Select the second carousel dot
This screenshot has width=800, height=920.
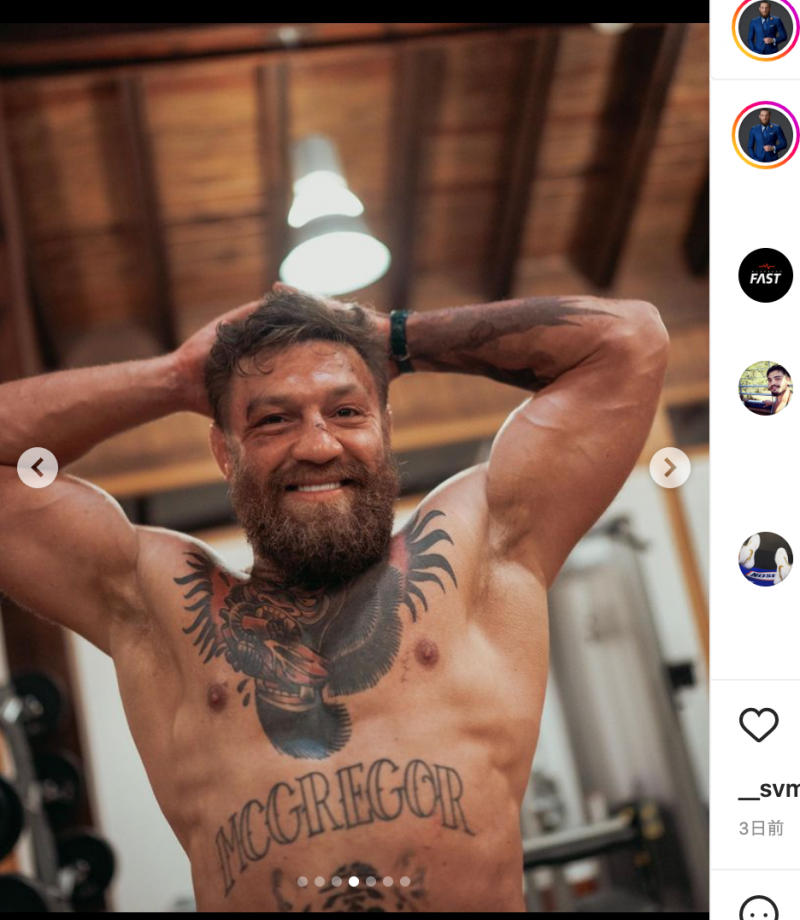(319, 882)
